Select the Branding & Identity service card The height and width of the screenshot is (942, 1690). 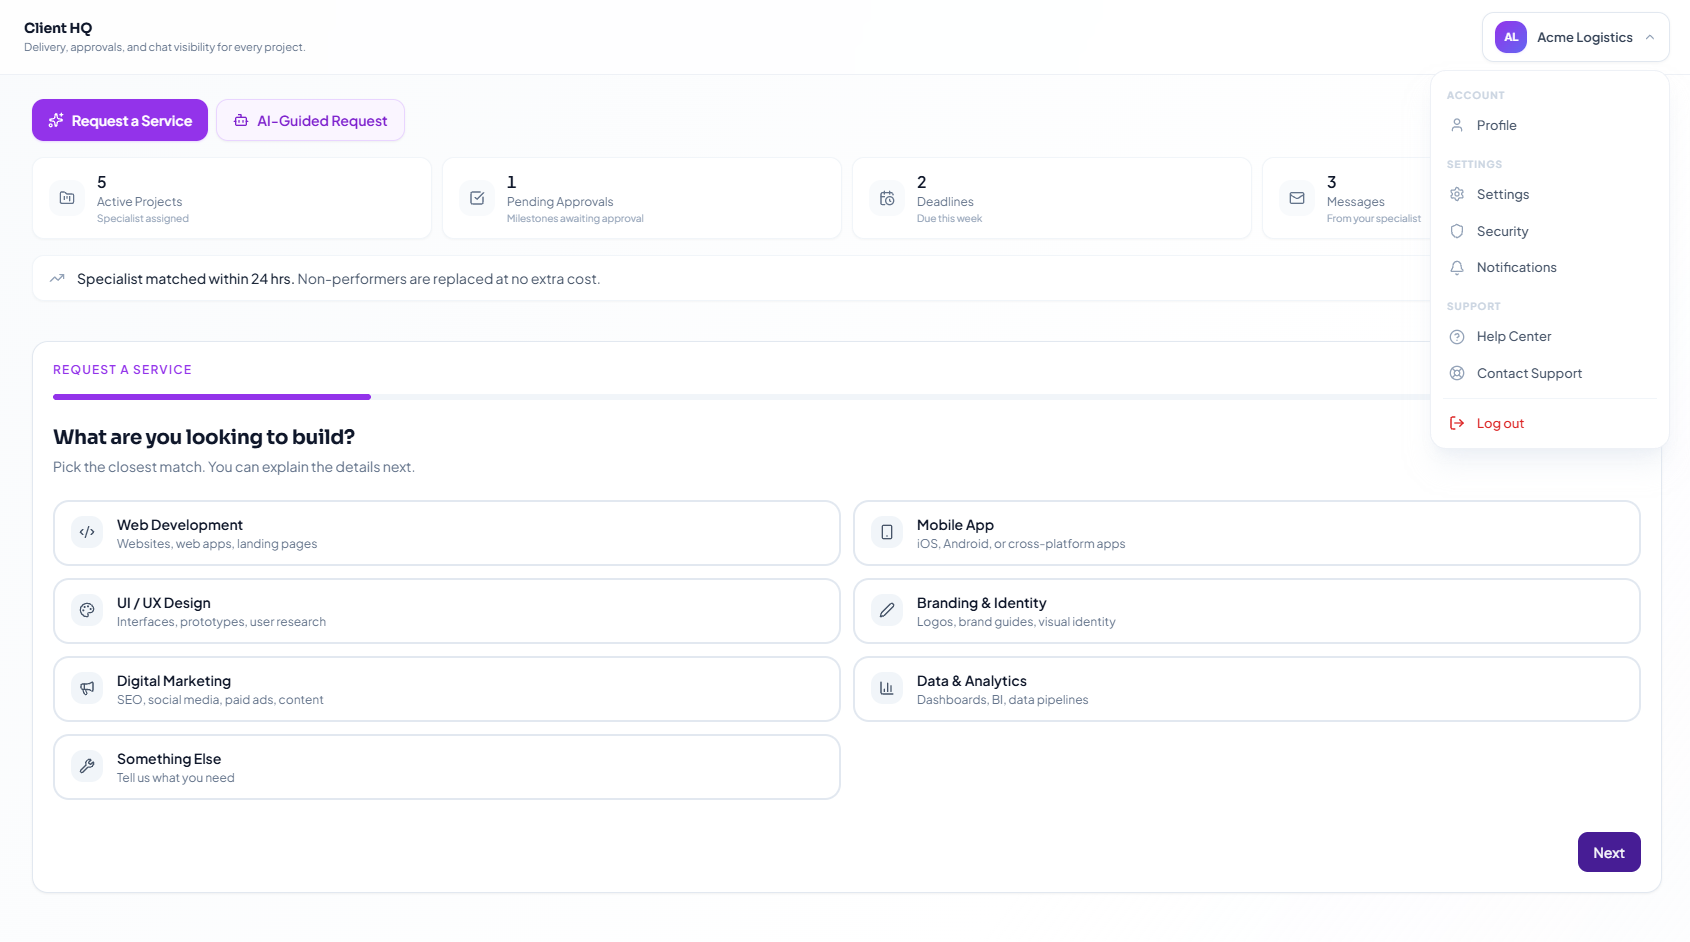click(x=1246, y=610)
